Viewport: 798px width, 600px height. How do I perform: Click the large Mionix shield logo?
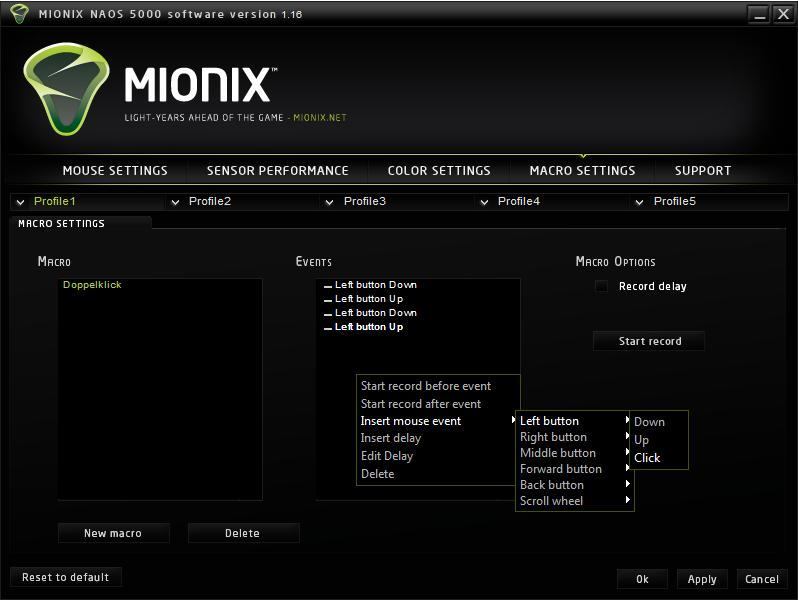[66, 89]
